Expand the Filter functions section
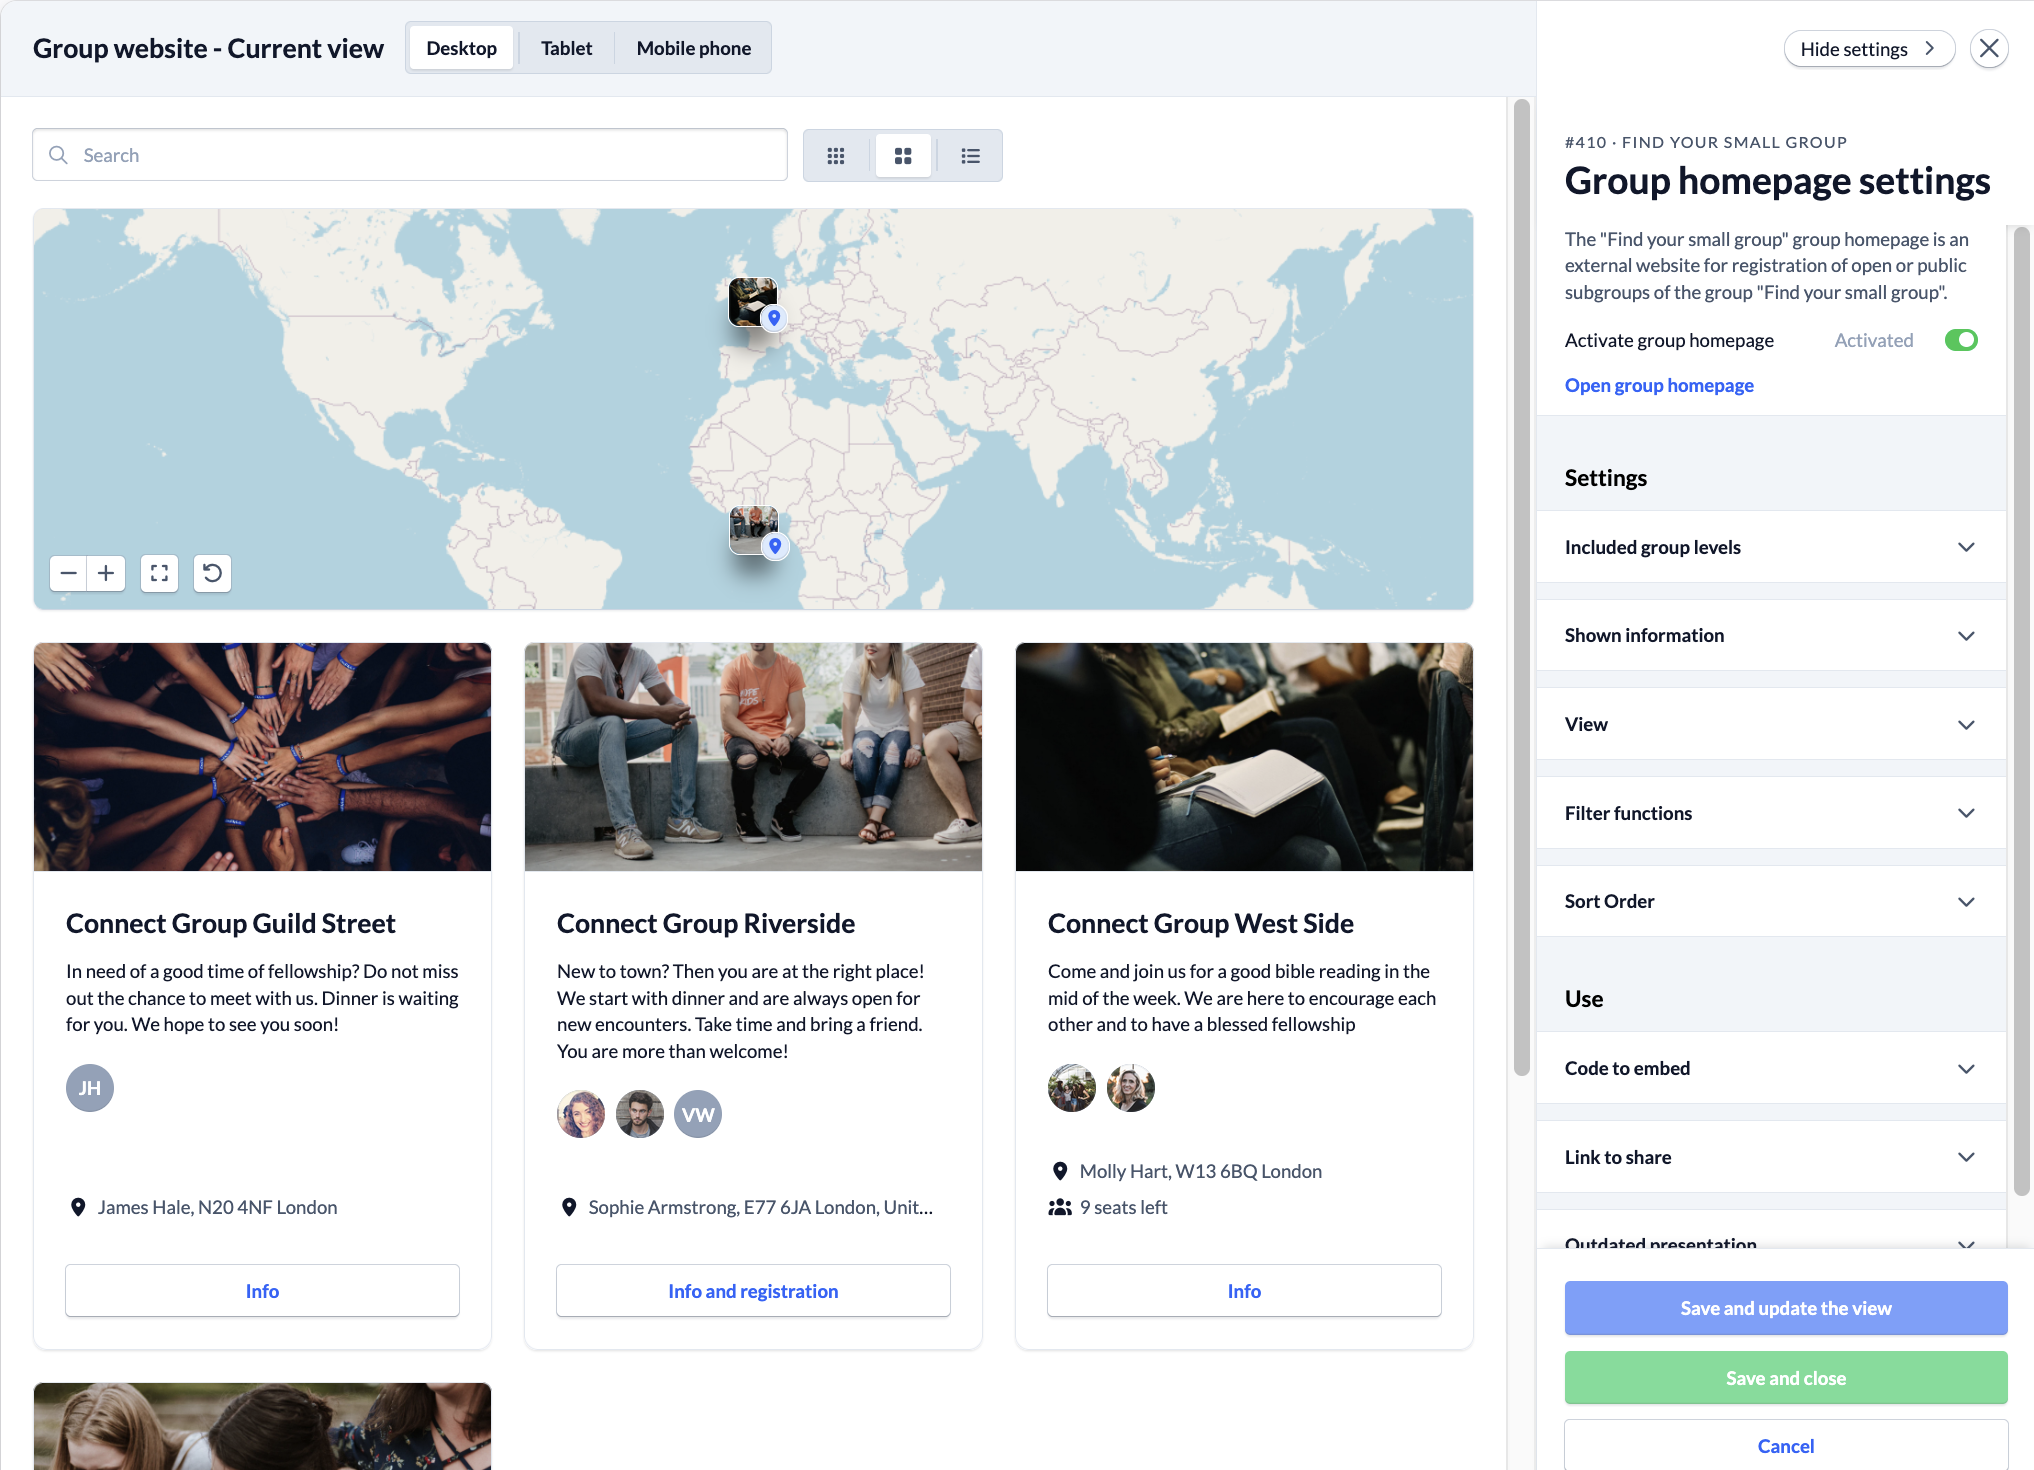Viewport: 2034px width, 1470px height. pos(1771,813)
